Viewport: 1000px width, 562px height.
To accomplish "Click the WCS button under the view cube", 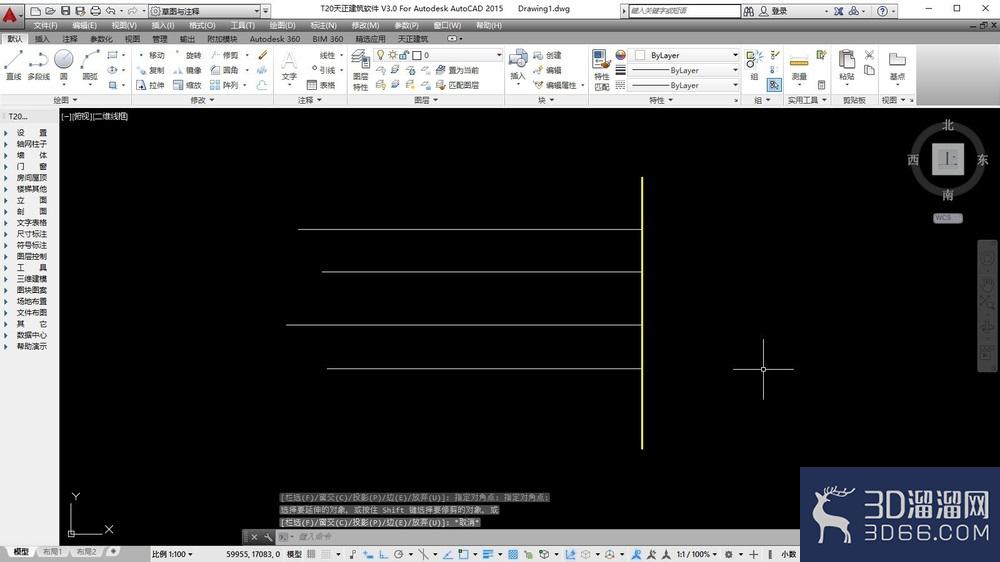I will click(x=947, y=218).
